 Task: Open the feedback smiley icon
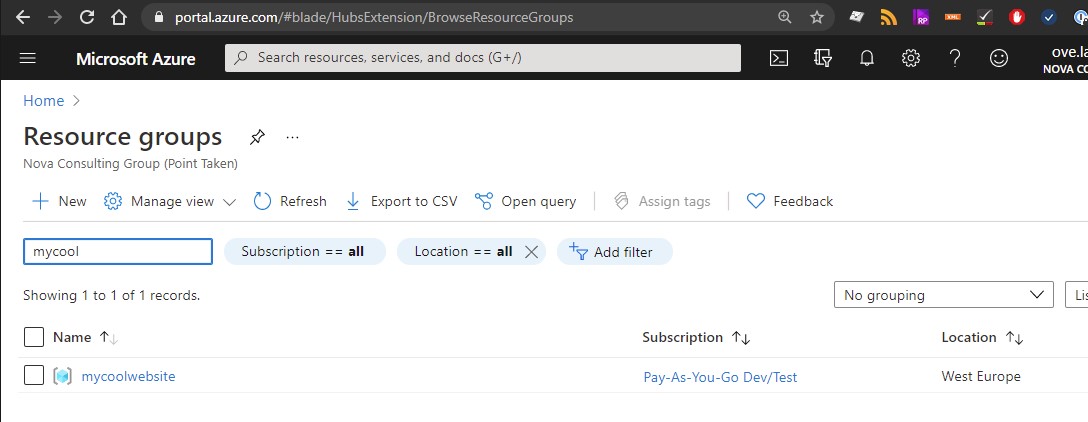coord(998,58)
